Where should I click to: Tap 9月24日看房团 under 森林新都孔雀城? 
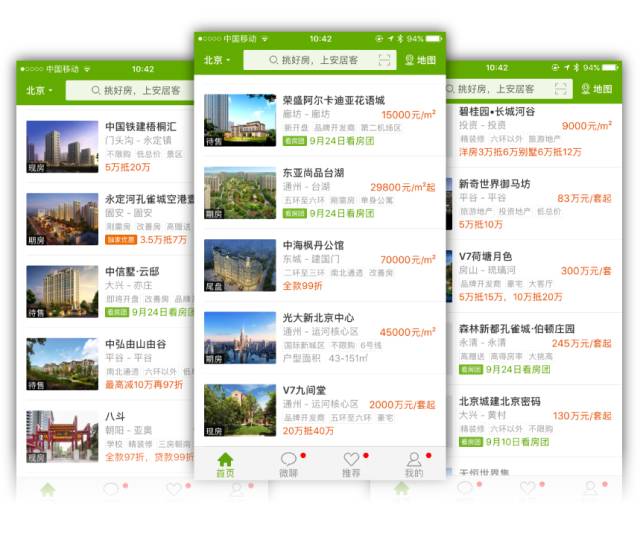[x=518, y=369]
